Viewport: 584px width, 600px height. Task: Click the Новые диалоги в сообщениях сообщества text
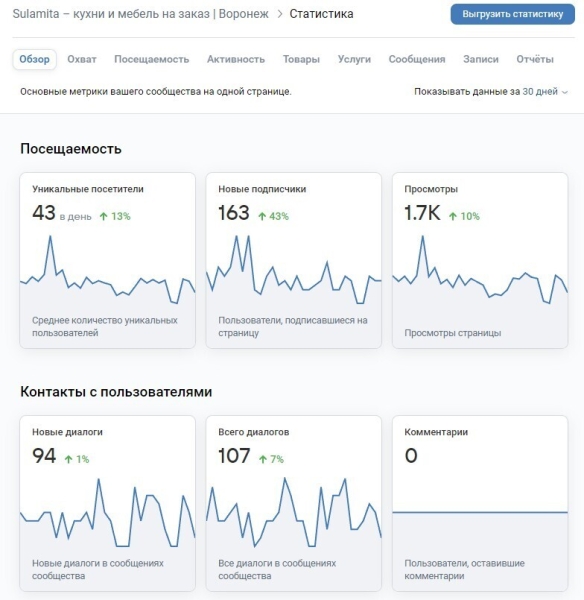pos(98,569)
